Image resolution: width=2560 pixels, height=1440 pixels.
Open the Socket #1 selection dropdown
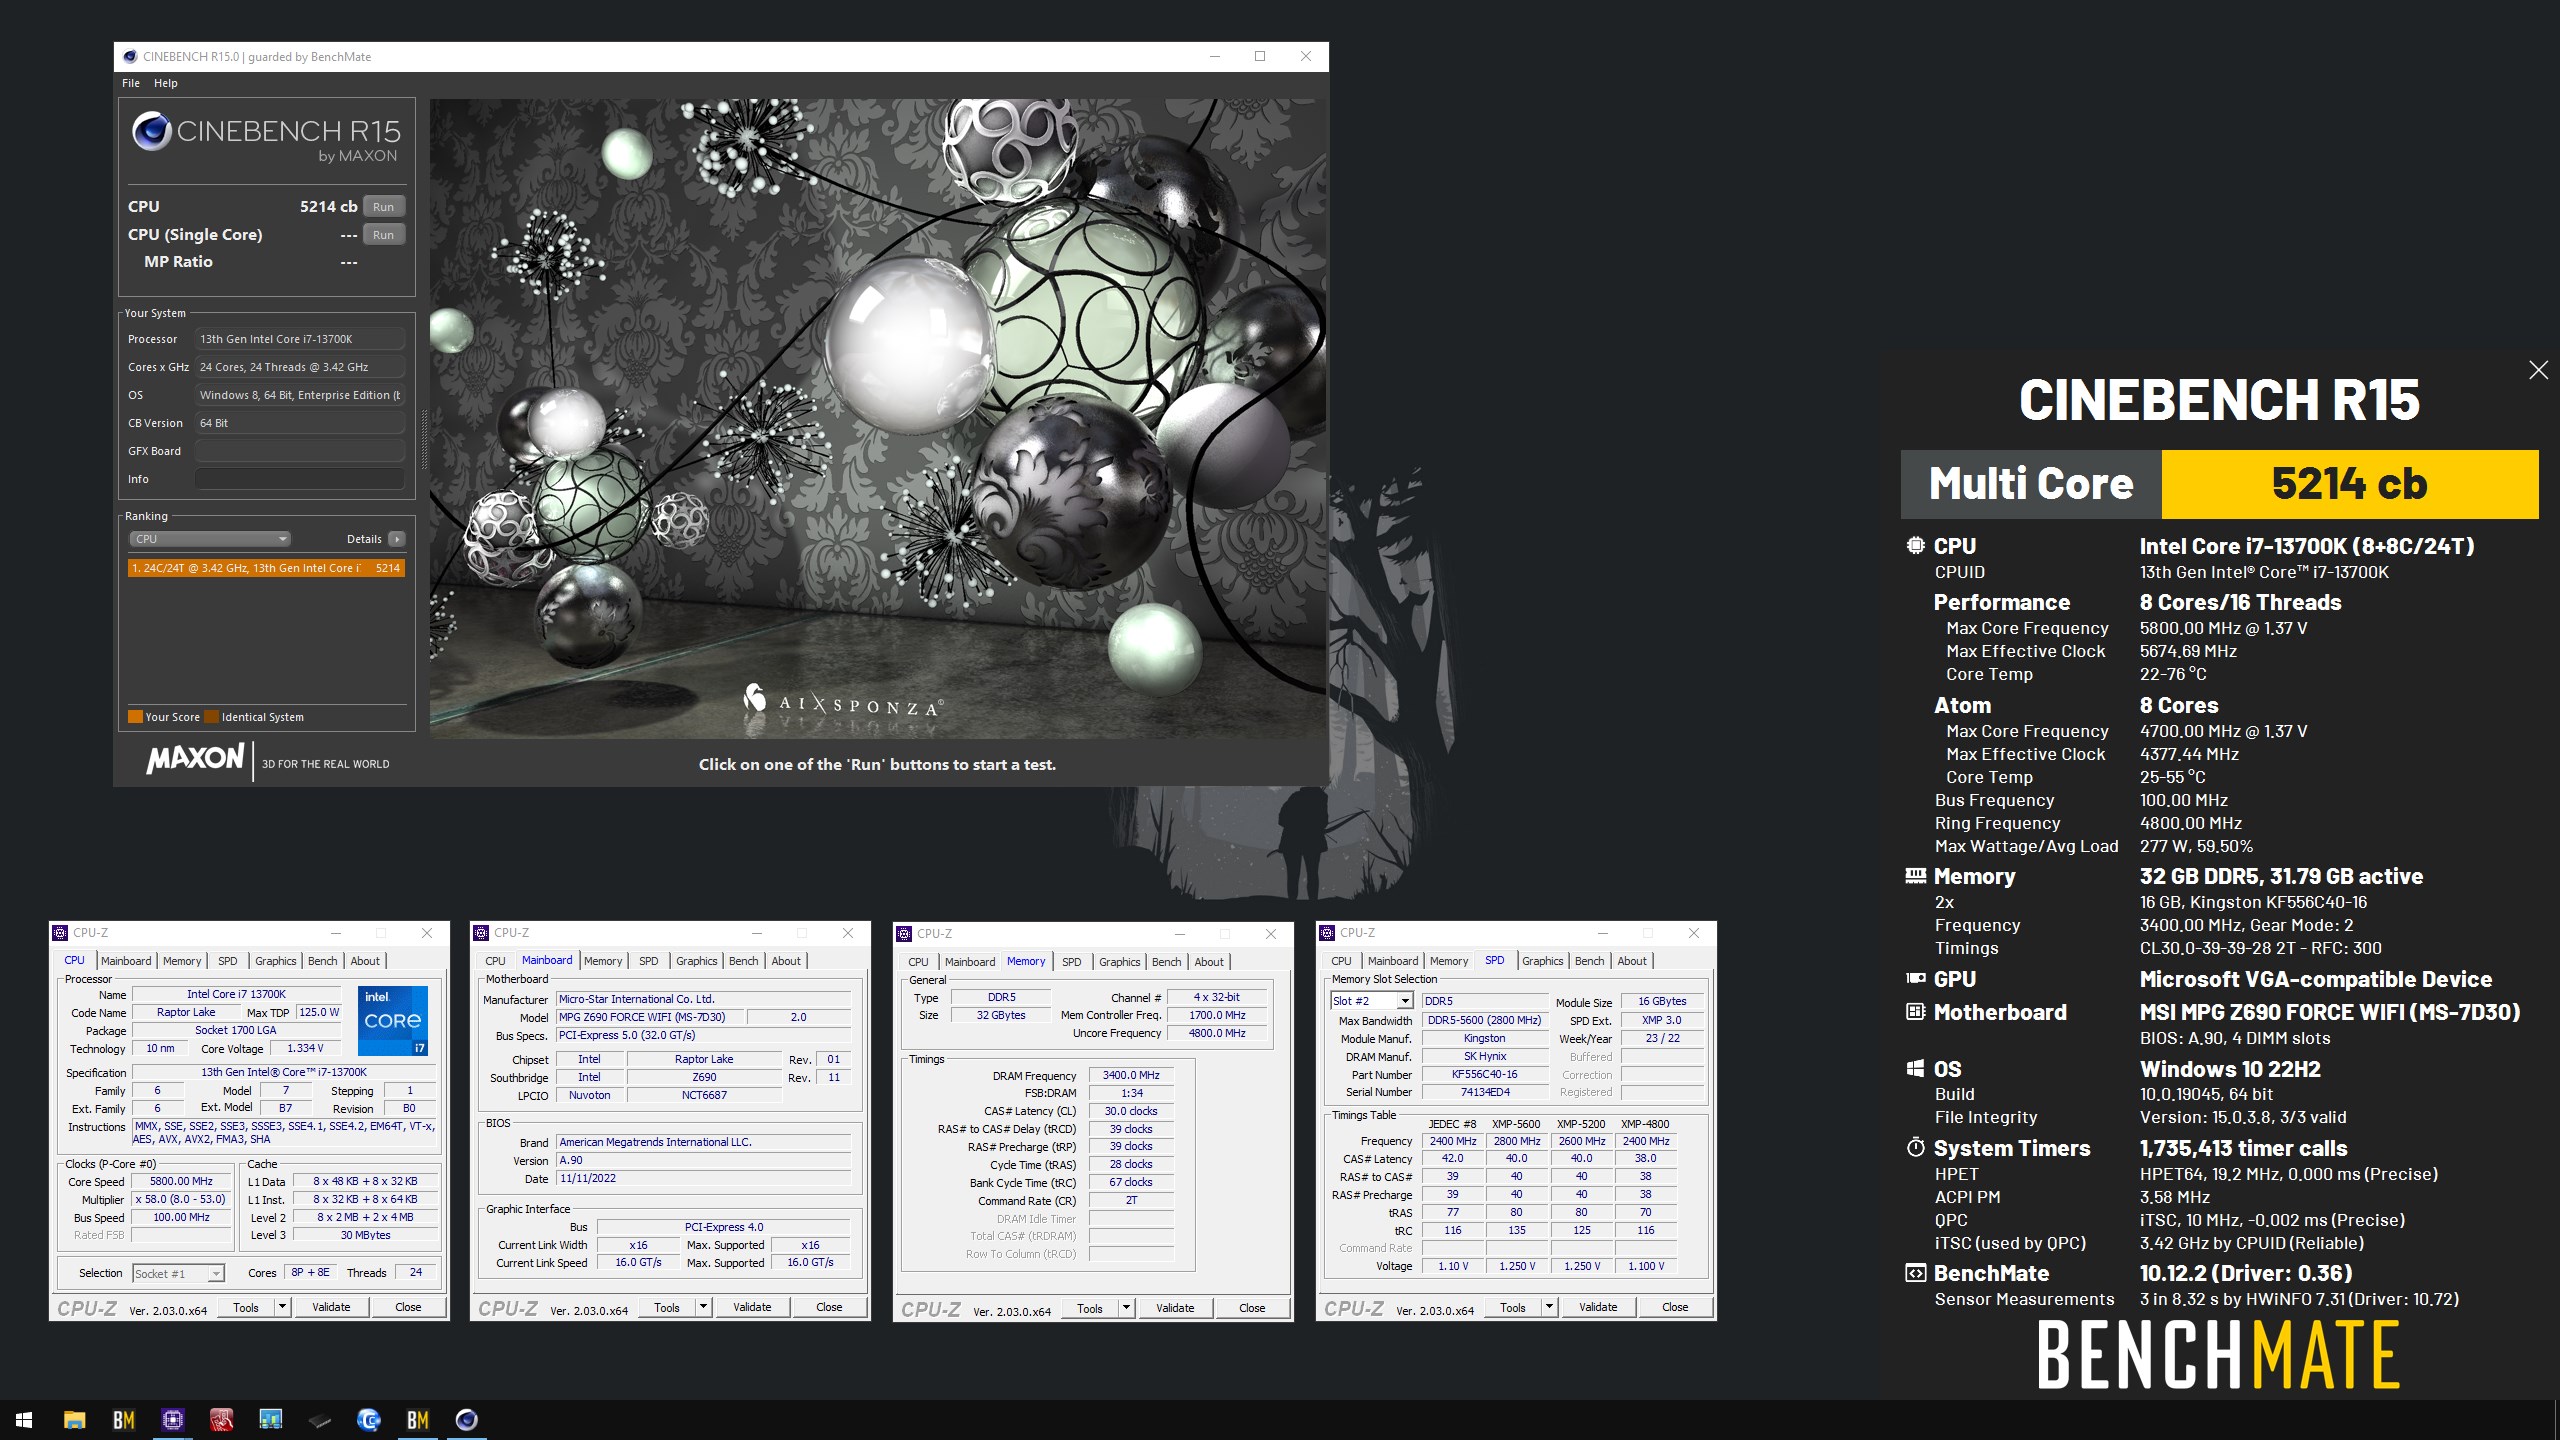tap(178, 1273)
